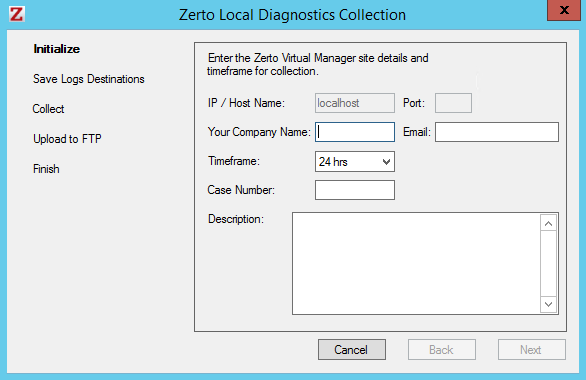Screen dimensions: 586x380
Task: Select the 24 hrs timeframe combo box
Action: [355, 162]
